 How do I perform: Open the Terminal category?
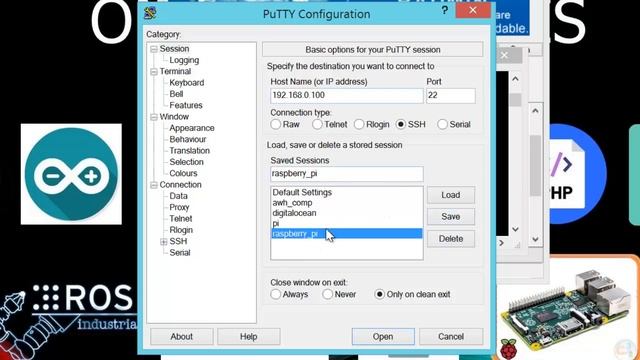click(x=175, y=71)
